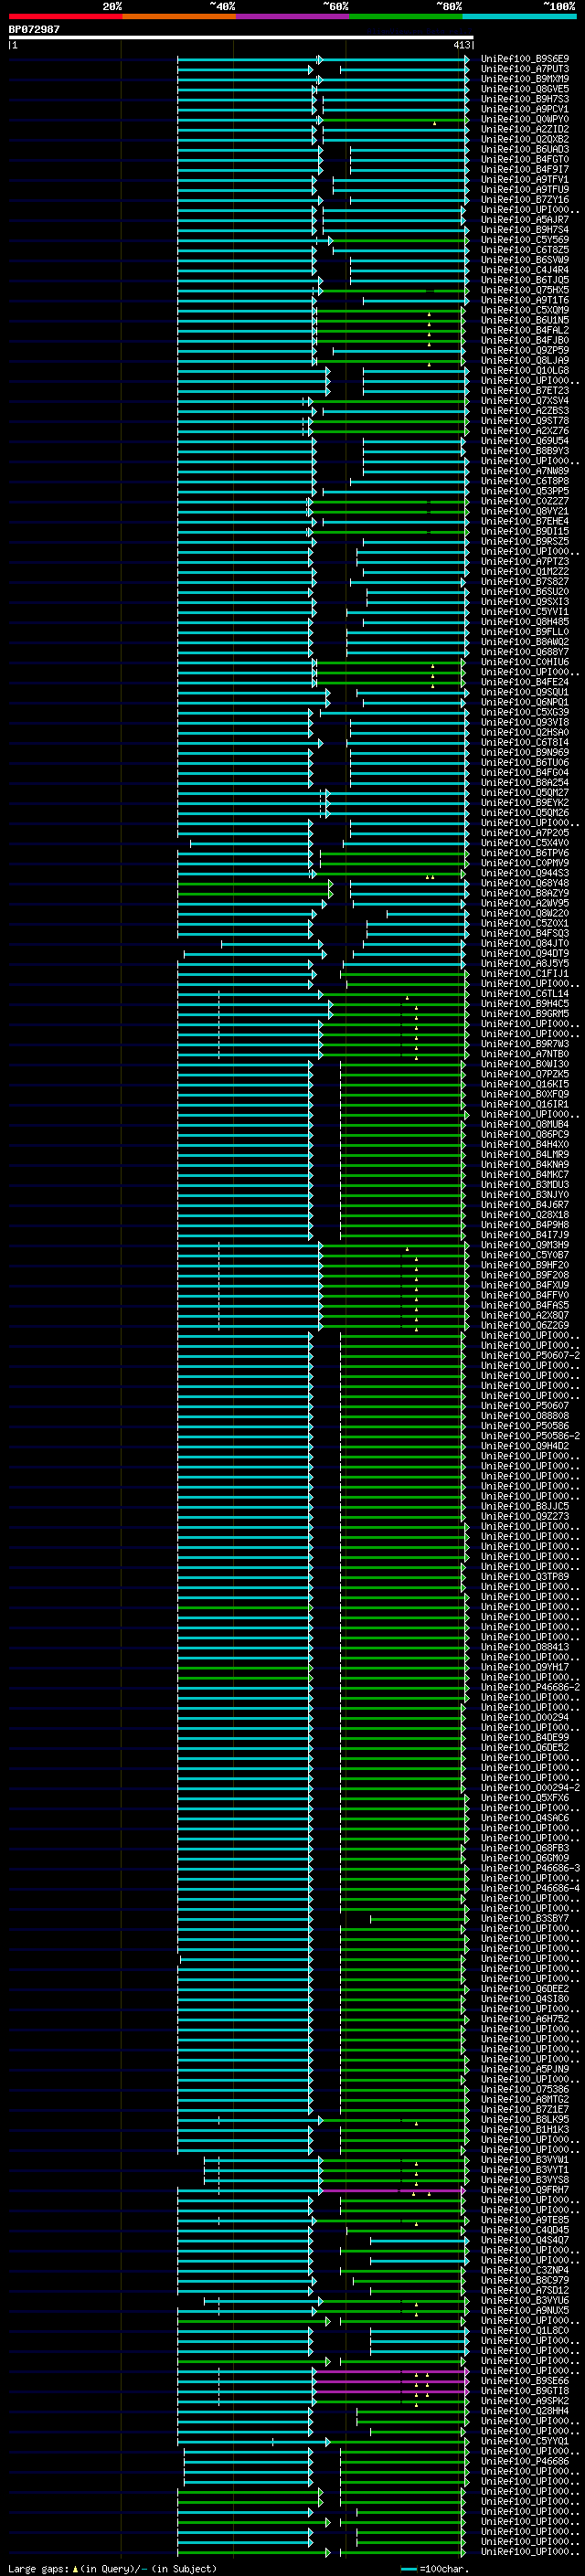Click the purple ~60% legend segment

coord(292,16)
